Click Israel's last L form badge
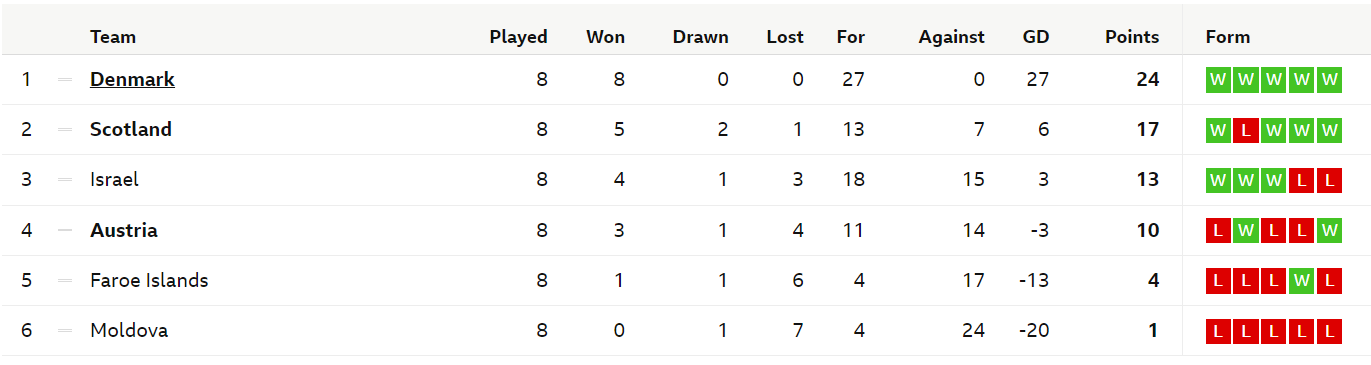 1329,180
